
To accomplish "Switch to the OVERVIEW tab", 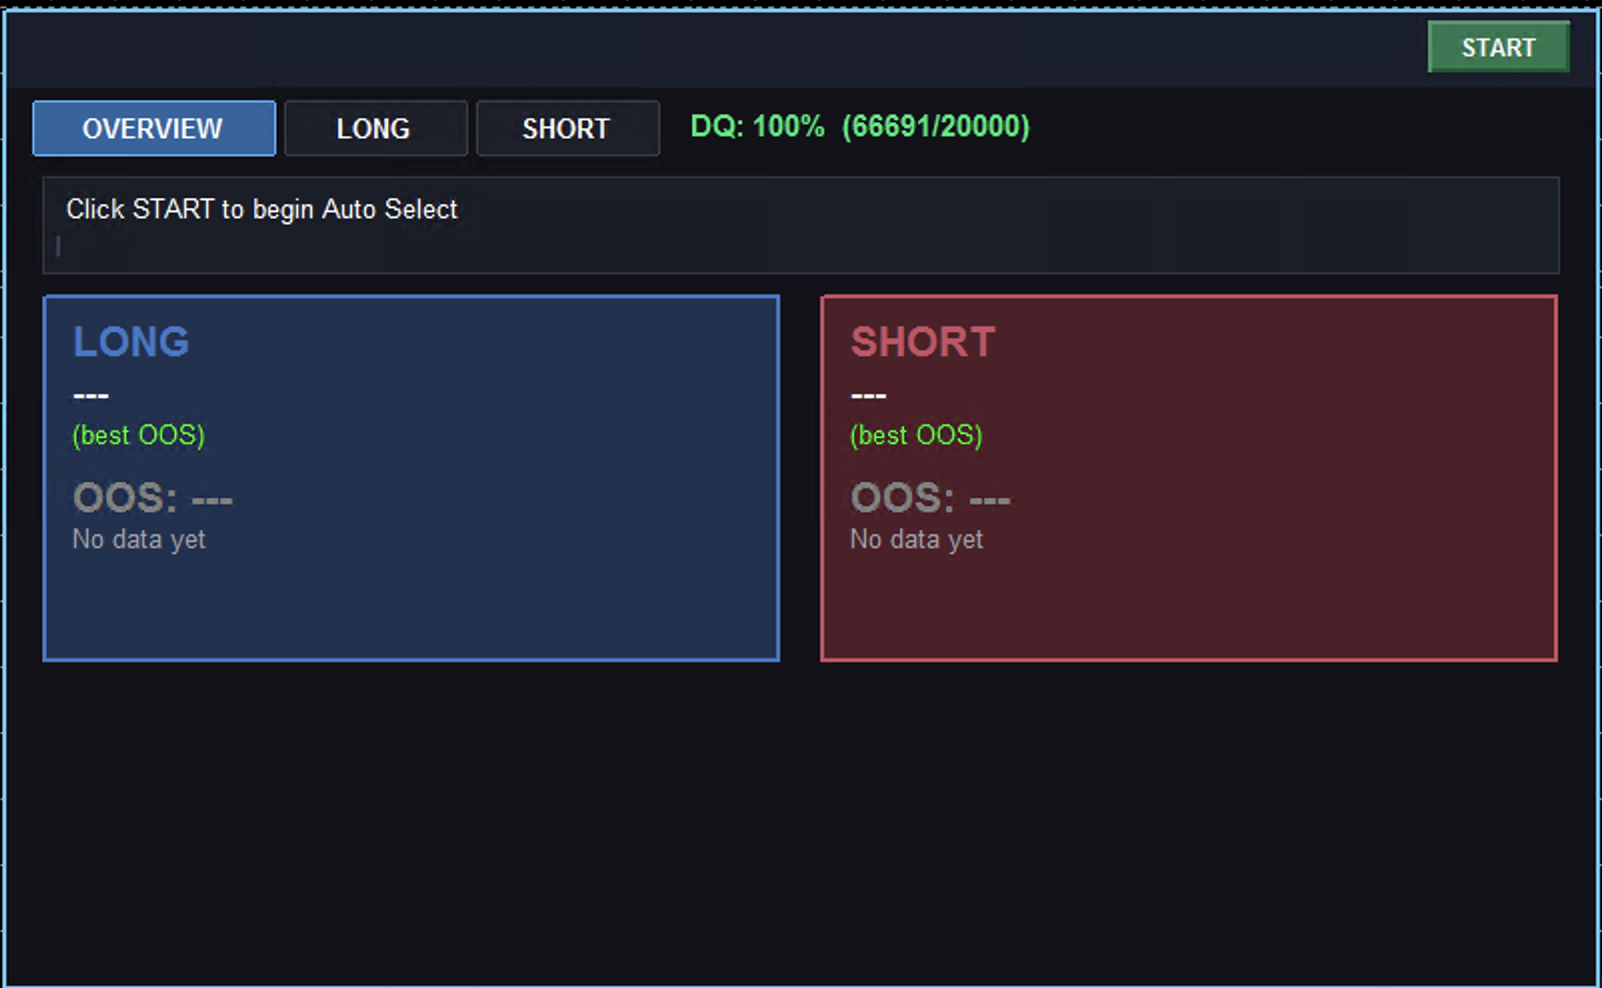I will point(153,128).
